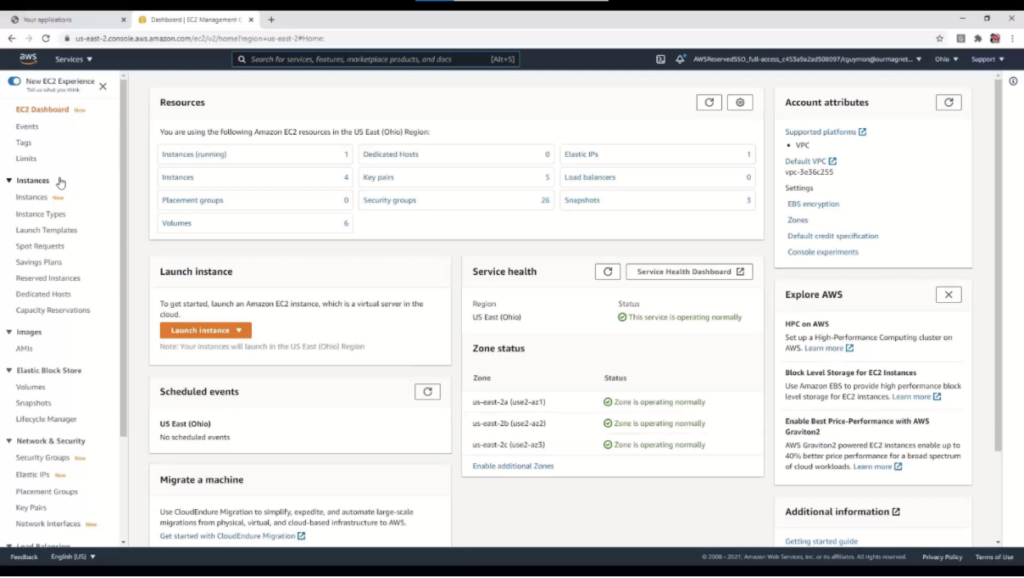Image resolution: width=1024 pixels, height=578 pixels.
Task: Open the notifications bell icon
Action: [680, 59]
